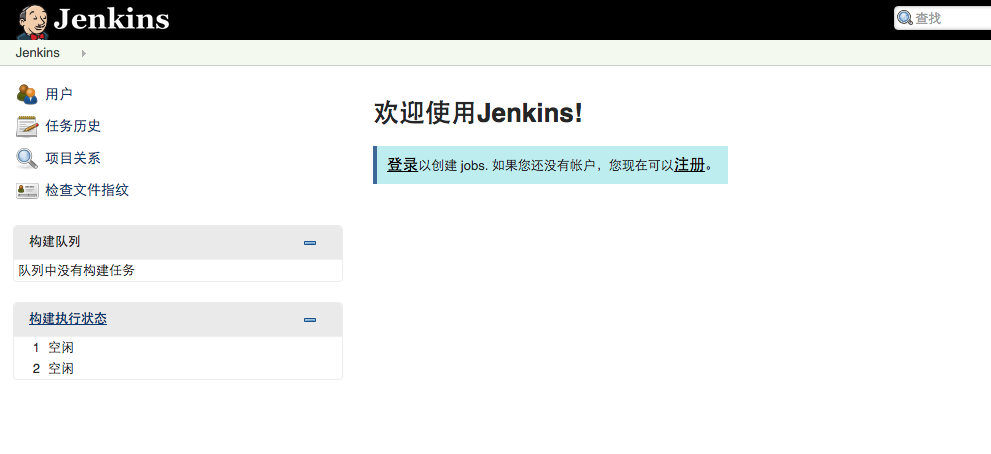Open the Jenkins breadcrumb link
This screenshot has height=454, width=991.
[x=37, y=53]
